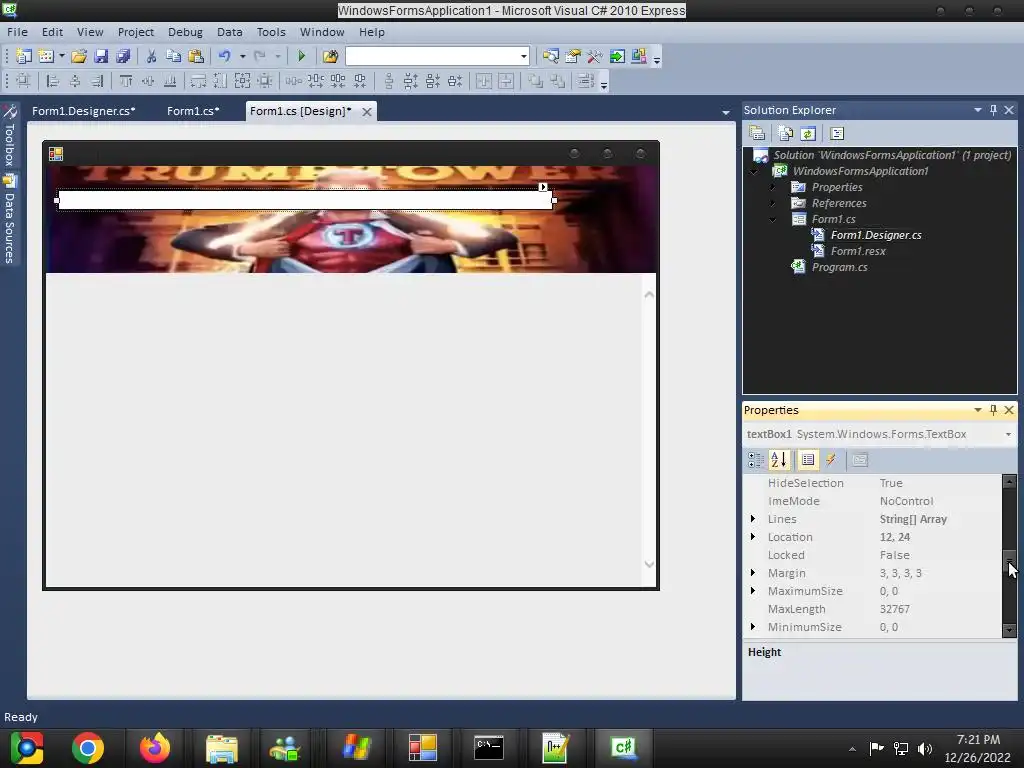The height and width of the screenshot is (768, 1024).
Task: Open the Data Sources side panel tab
Action: [9, 219]
